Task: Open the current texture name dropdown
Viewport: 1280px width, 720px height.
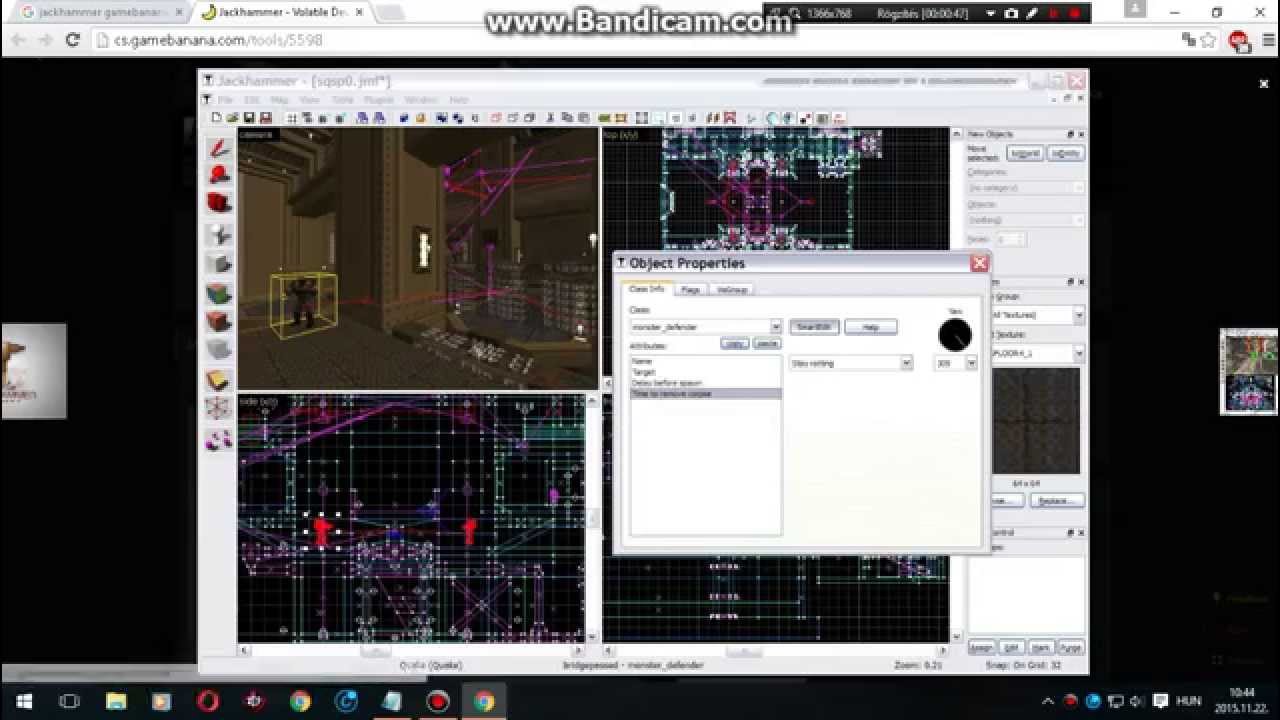Action: pos(1078,353)
